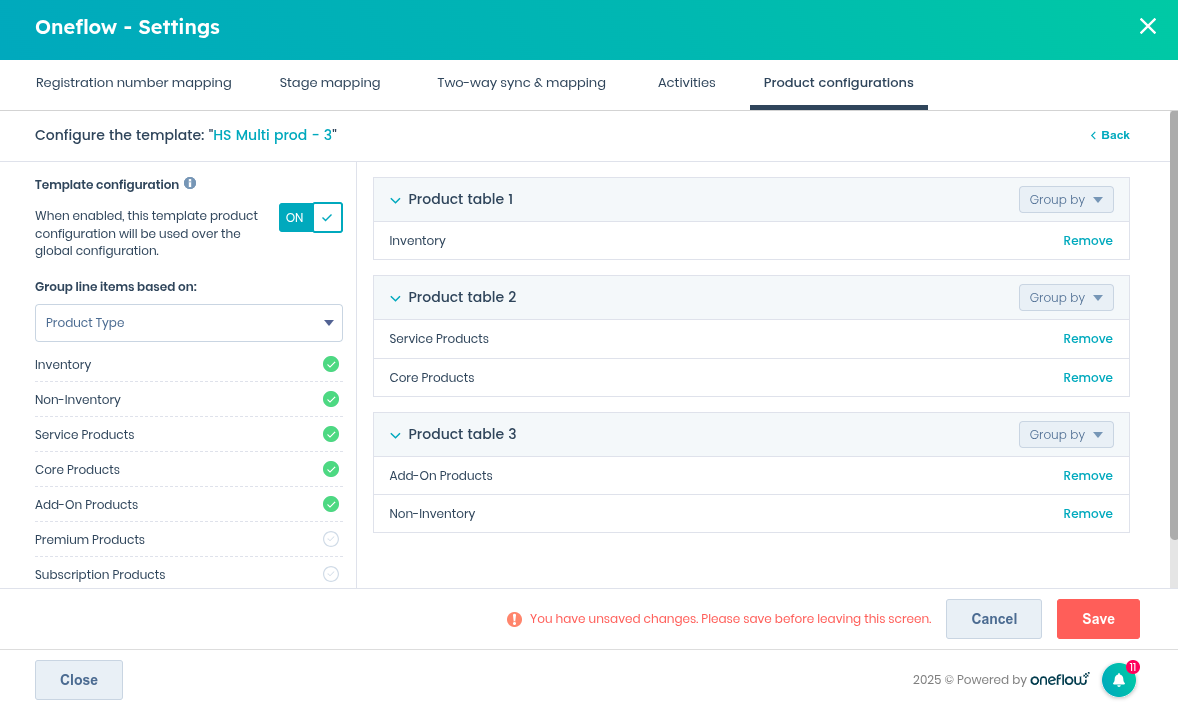1178x707 pixels.
Task: Collapse Product table 3 chevron
Action: [x=395, y=435]
